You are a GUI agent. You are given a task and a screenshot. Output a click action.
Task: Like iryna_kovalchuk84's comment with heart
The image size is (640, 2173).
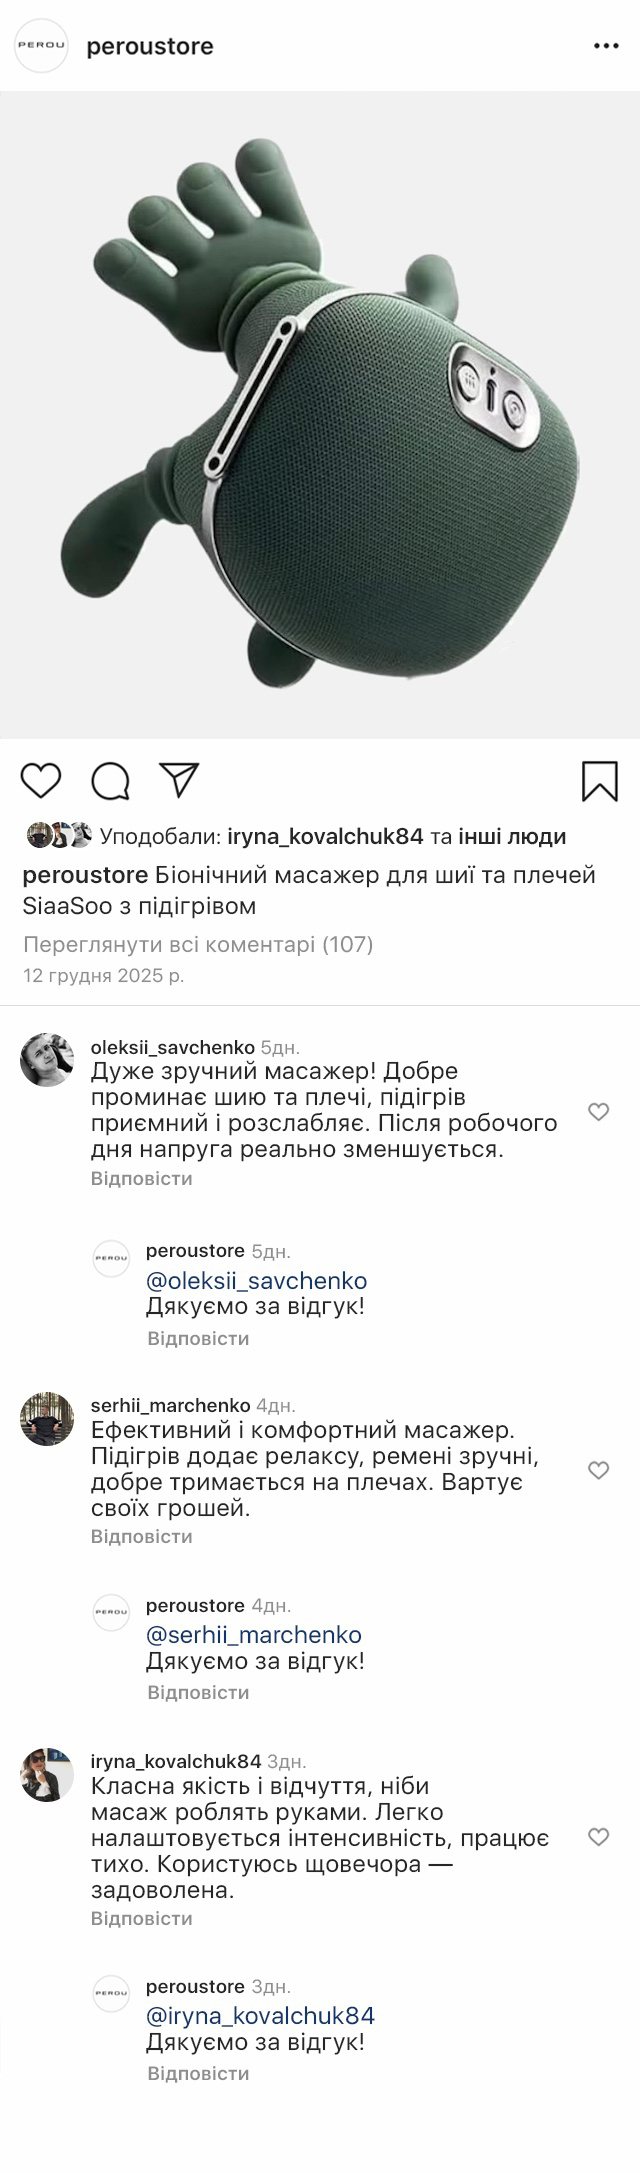click(598, 1837)
